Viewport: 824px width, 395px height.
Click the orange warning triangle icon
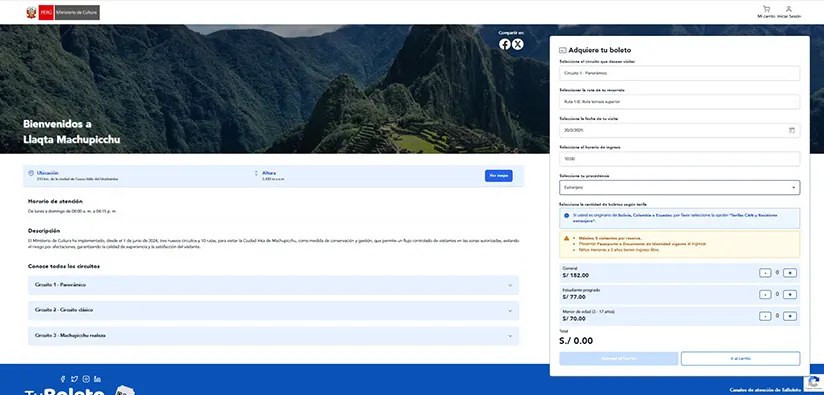coord(566,238)
